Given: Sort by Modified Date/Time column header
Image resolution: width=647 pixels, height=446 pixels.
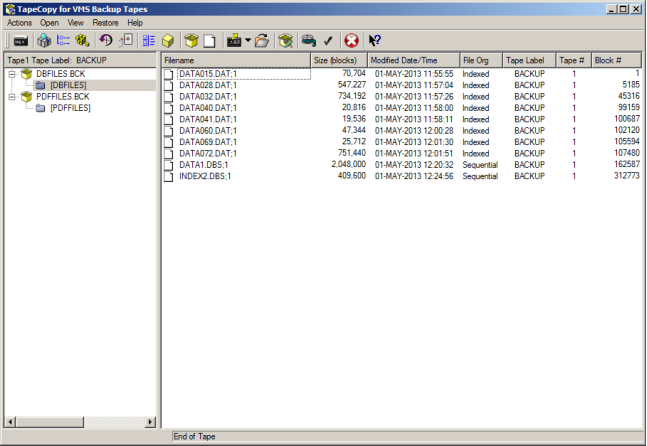Looking at the screenshot, I should pyautogui.click(x=413, y=60).
